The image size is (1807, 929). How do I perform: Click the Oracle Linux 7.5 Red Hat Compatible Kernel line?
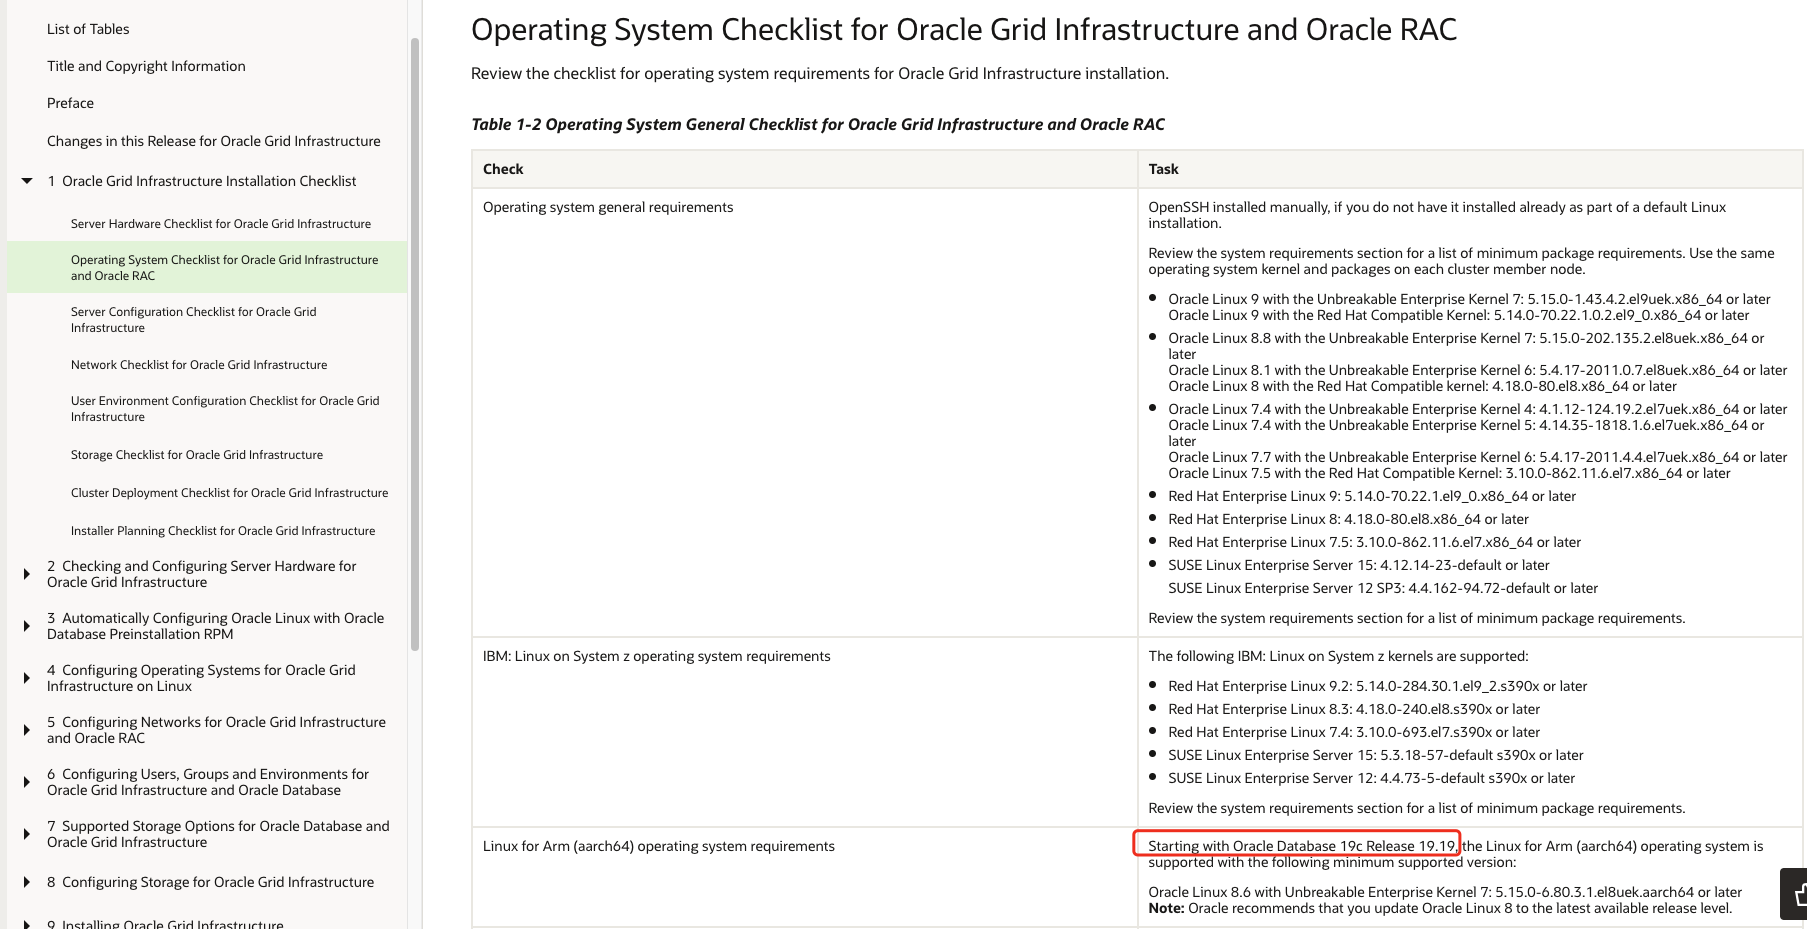(x=1449, y=473)
